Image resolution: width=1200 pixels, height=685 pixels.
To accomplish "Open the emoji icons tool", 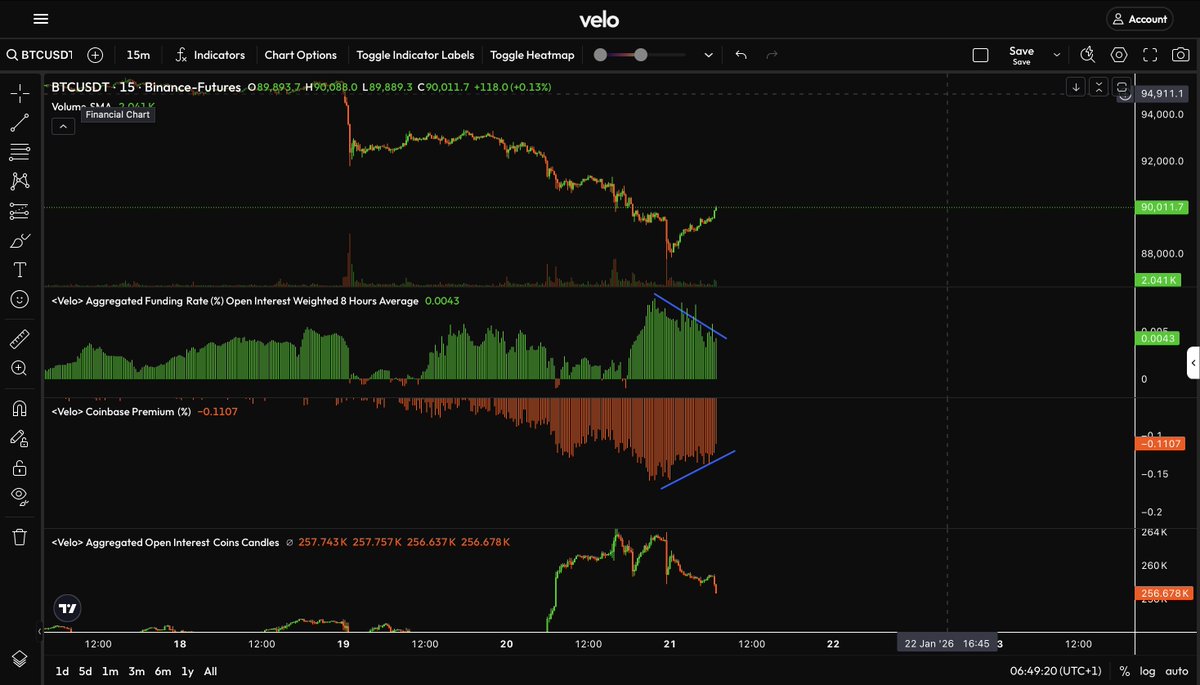I will tap(19, 299).
